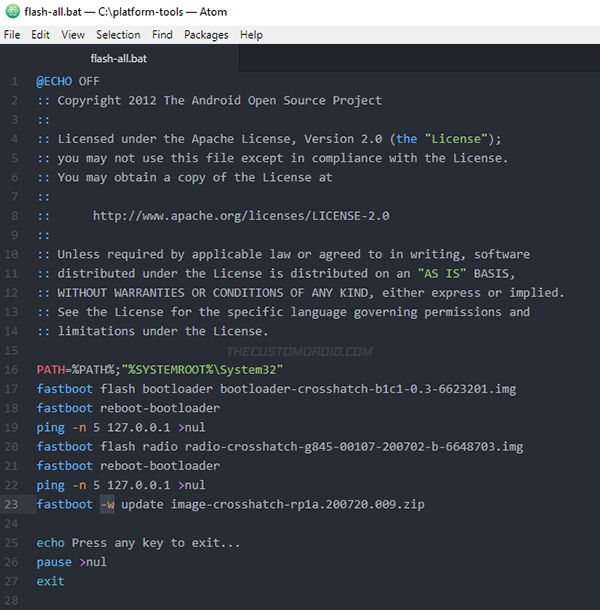
Task: Open the Selection menu
Action: tap(118, 35)
